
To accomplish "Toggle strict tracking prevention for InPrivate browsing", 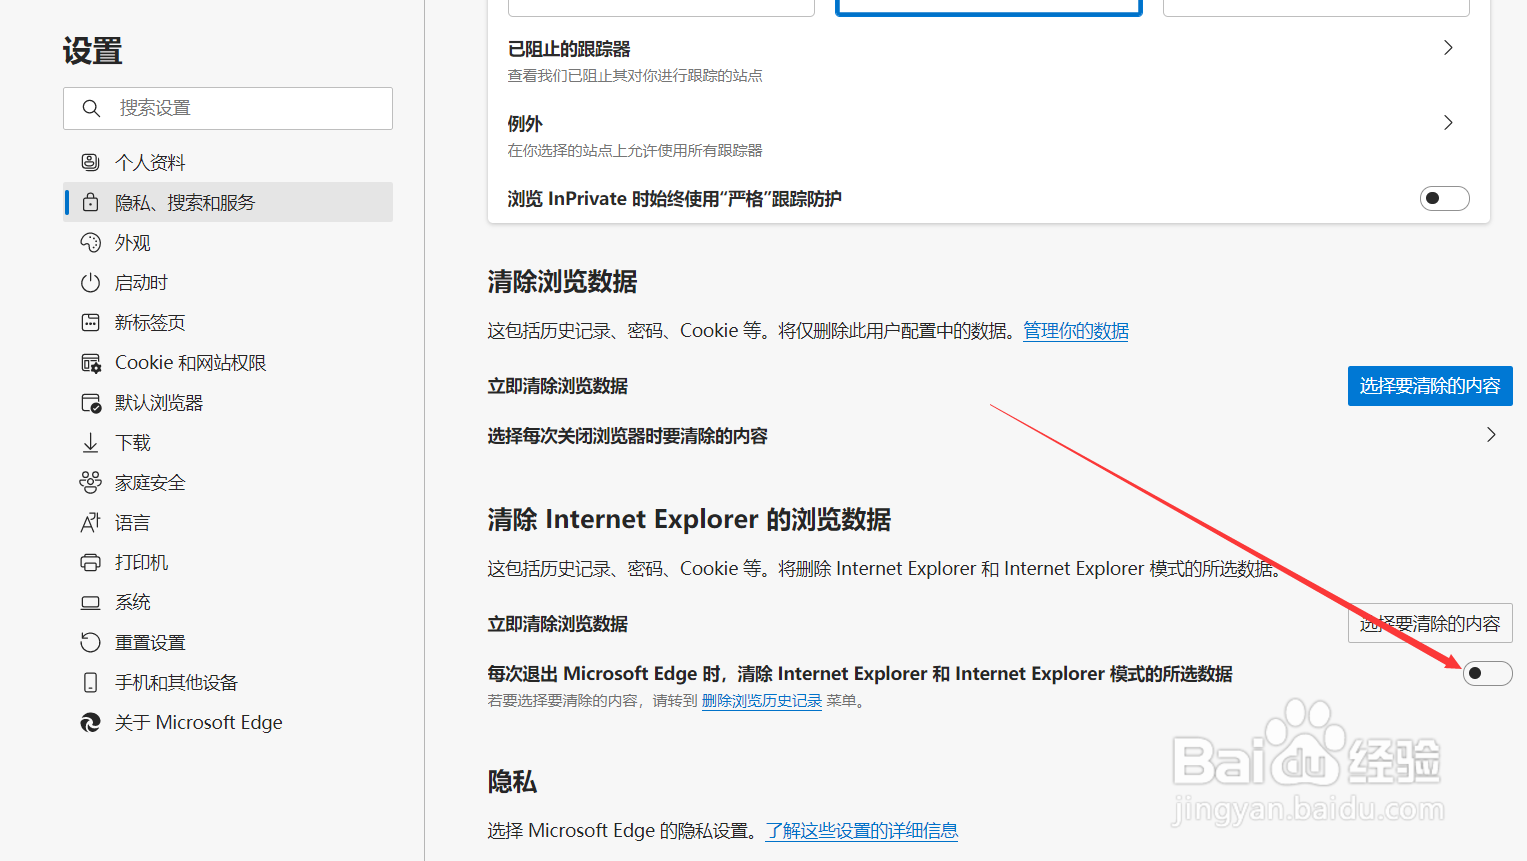I will [1444, 198].
